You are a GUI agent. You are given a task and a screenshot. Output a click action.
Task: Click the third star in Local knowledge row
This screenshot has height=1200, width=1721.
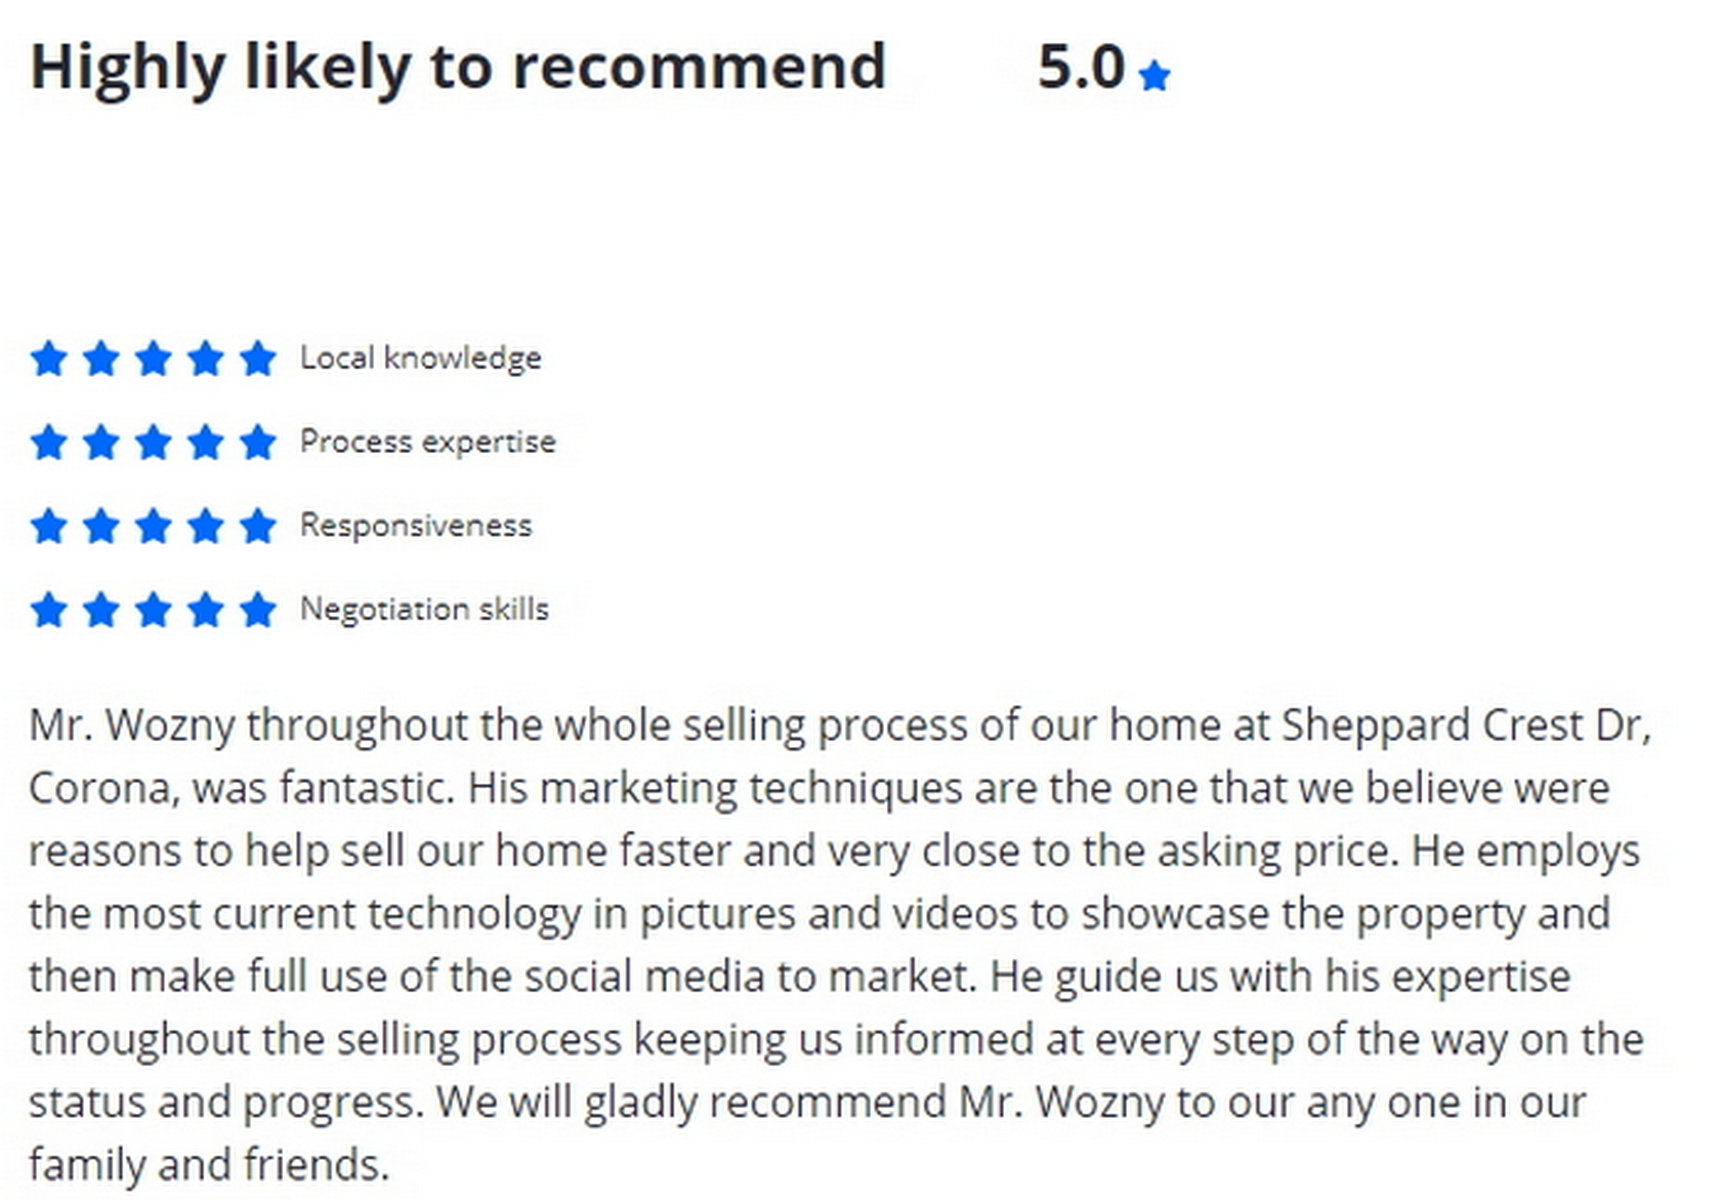[x=153, y=358]
